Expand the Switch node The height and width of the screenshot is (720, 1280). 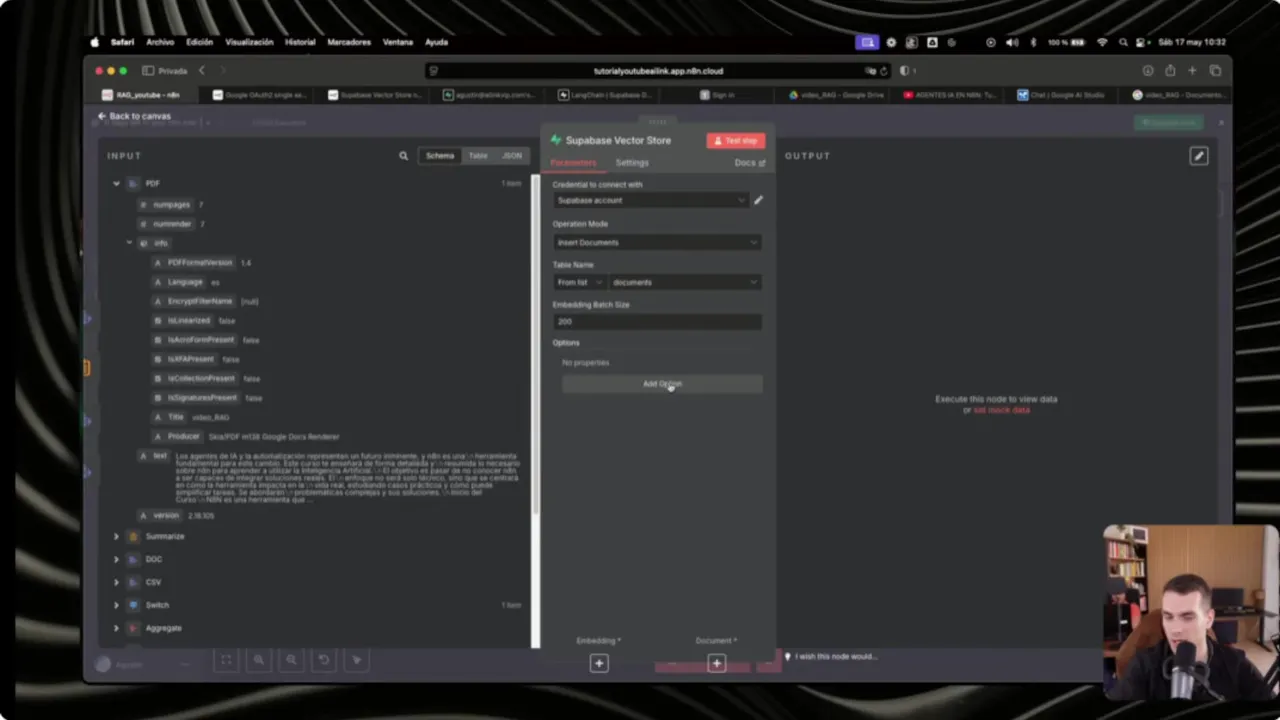[116, 605]
